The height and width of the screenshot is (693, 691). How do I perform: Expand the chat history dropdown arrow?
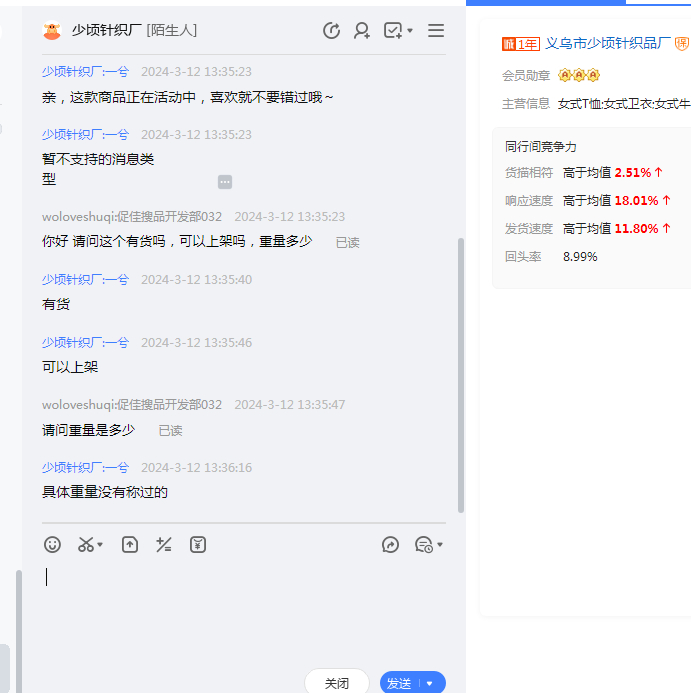click(440, 546)
